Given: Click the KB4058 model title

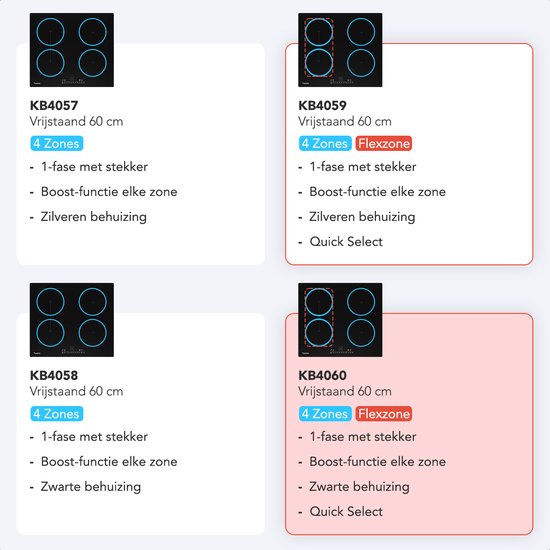Looking at the screenshot, I should [x=54, y=375].
